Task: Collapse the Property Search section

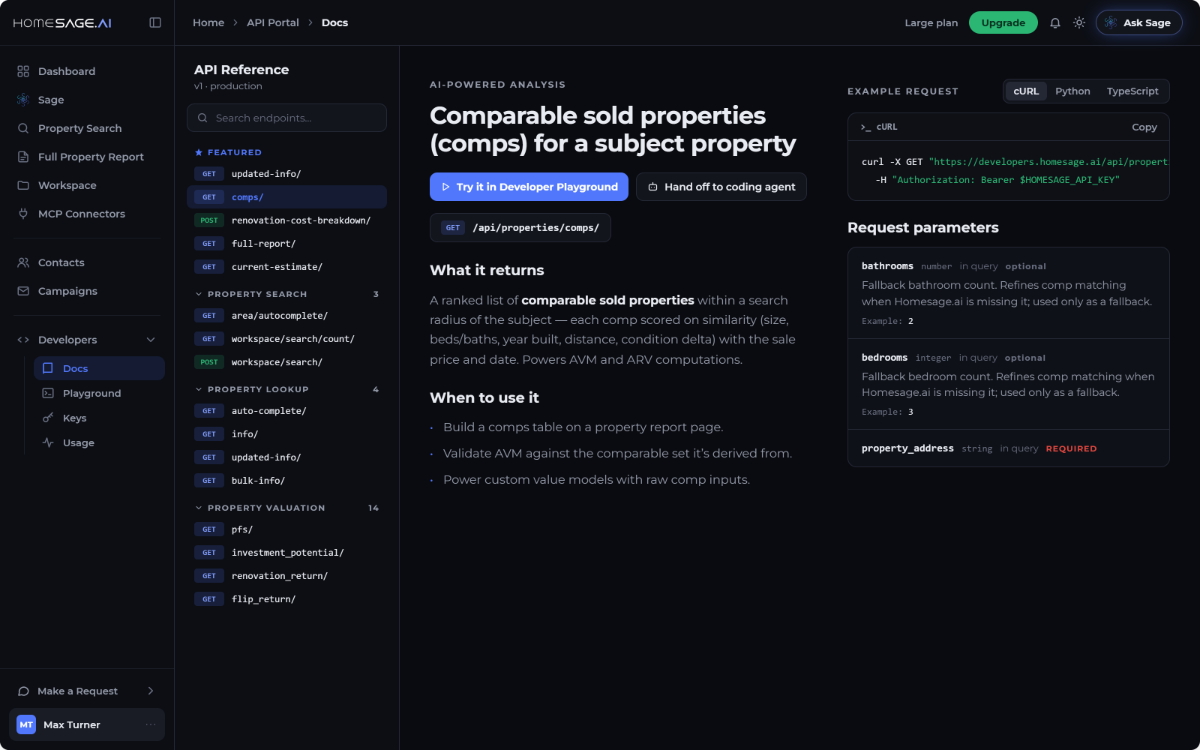Action: tap(287, 294)
